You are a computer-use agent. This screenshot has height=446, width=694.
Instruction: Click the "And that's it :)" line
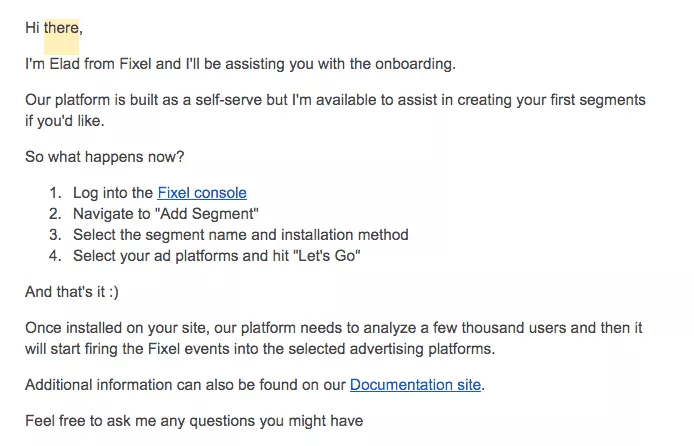point(72,292)
